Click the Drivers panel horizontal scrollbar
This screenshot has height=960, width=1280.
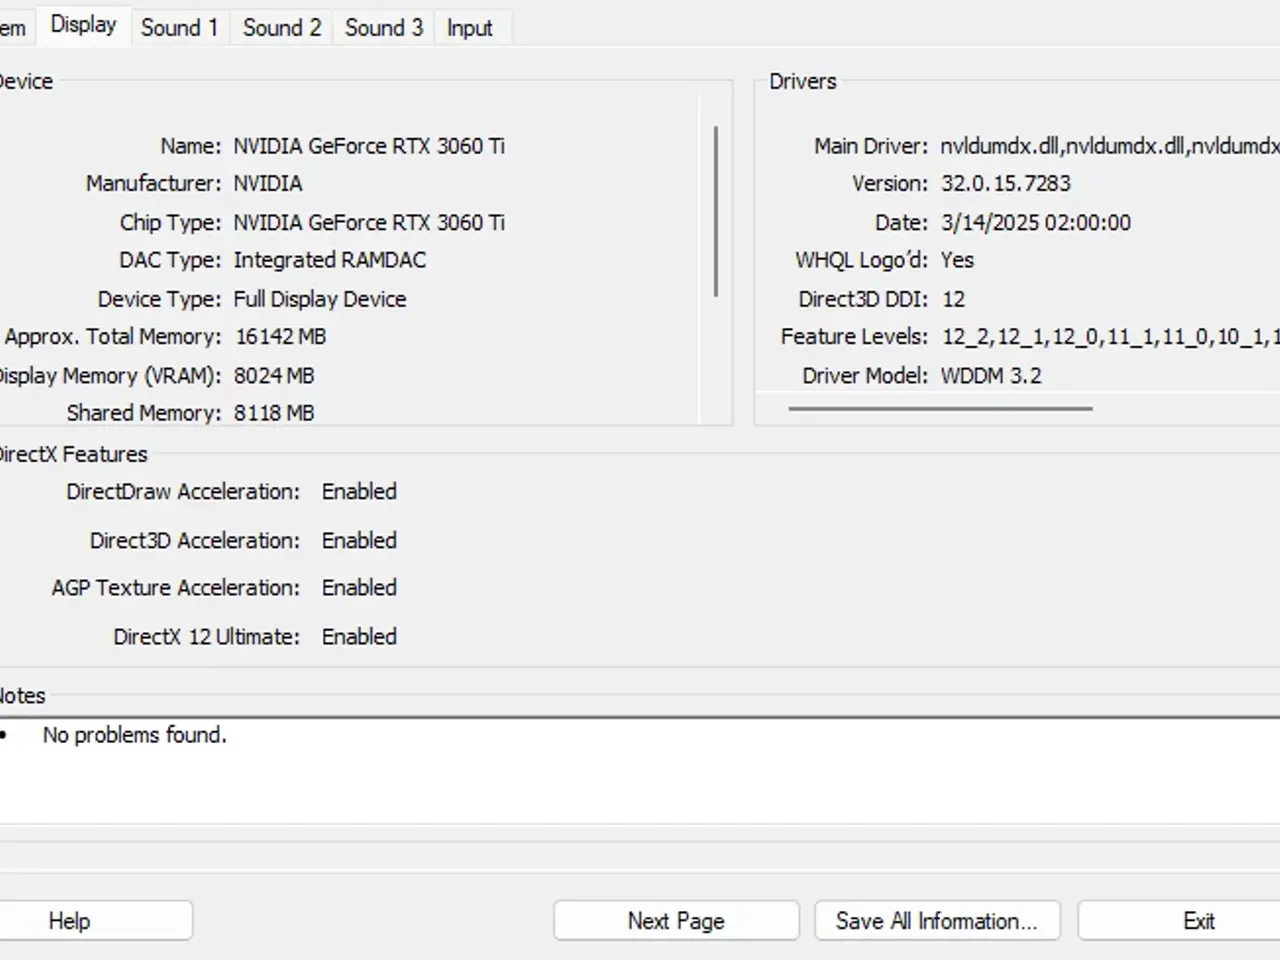click(940, 408)
